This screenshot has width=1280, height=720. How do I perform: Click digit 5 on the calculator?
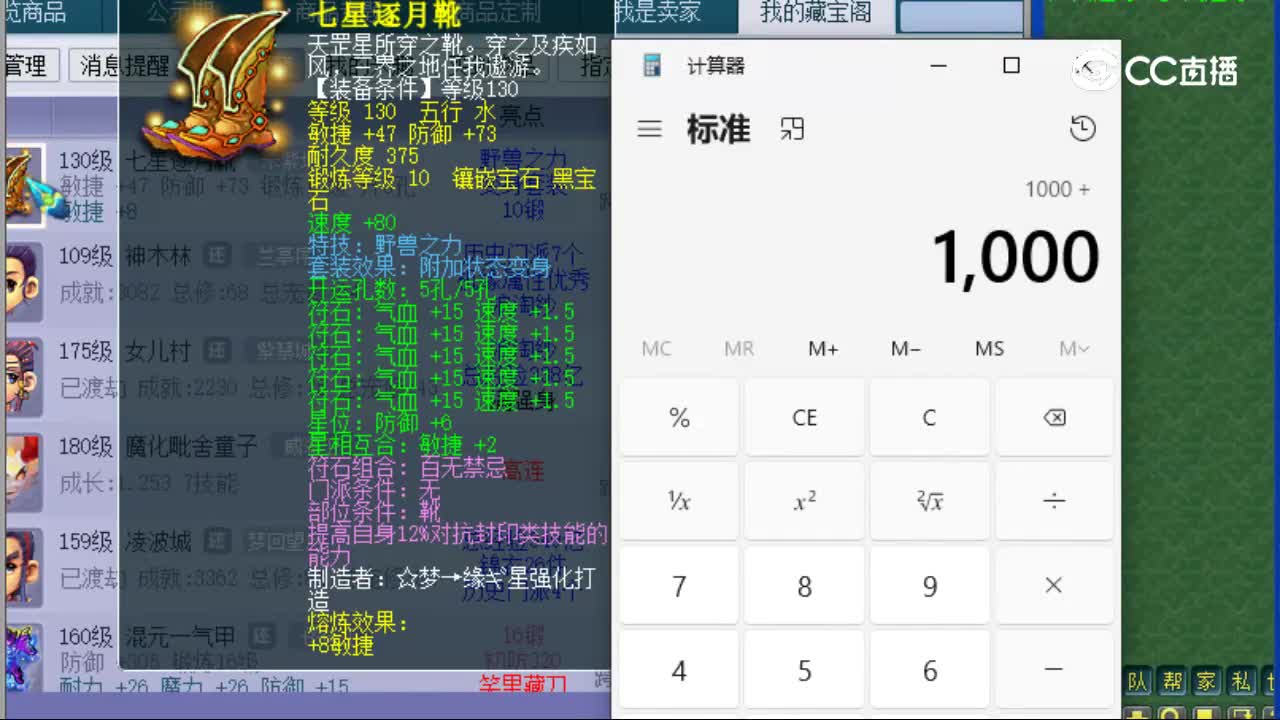pos(804,670)
